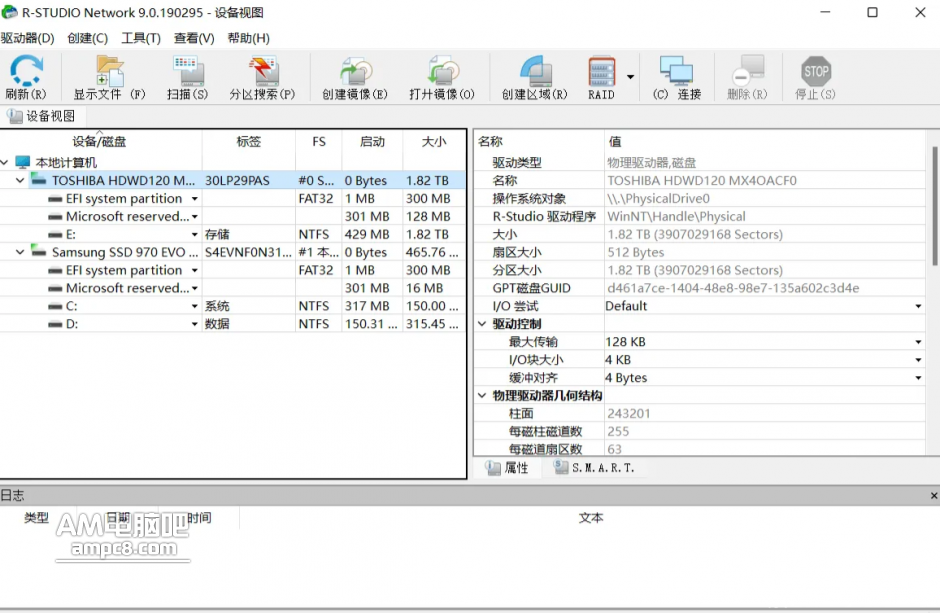940x613 pixels.
Task: Launch Partition Search (分区搜索)
Action: click(x=263, y=77)
